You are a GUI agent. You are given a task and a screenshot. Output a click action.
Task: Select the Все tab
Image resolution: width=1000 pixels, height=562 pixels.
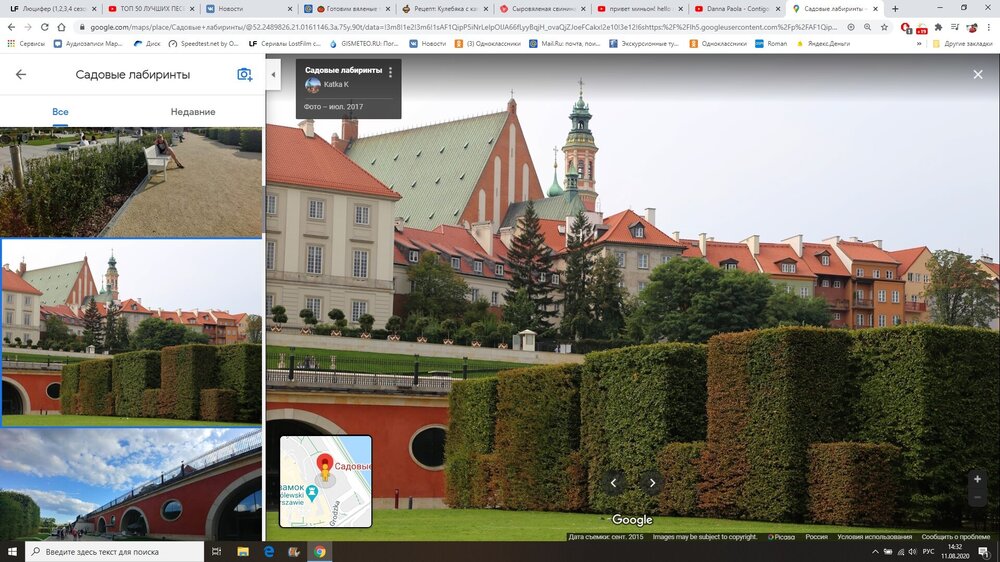[61, 112]
